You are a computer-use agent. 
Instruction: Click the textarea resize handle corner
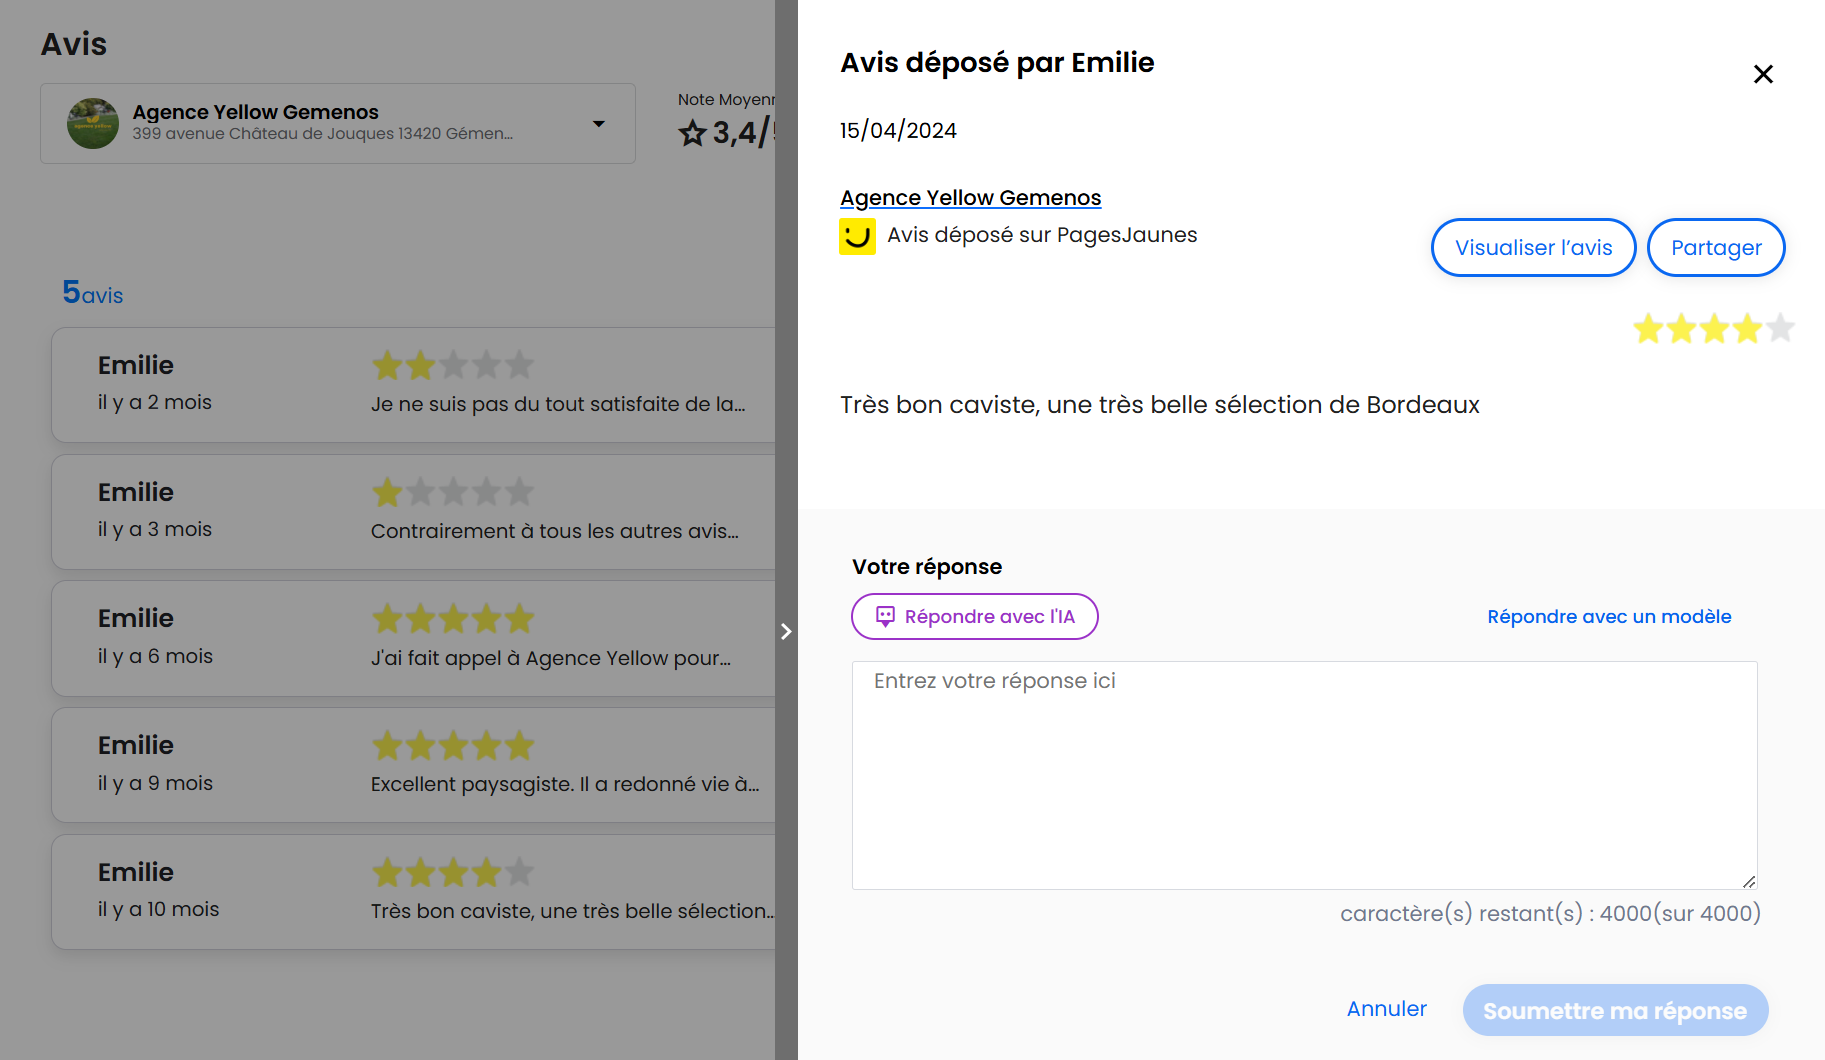click(x=1749, y=881)
